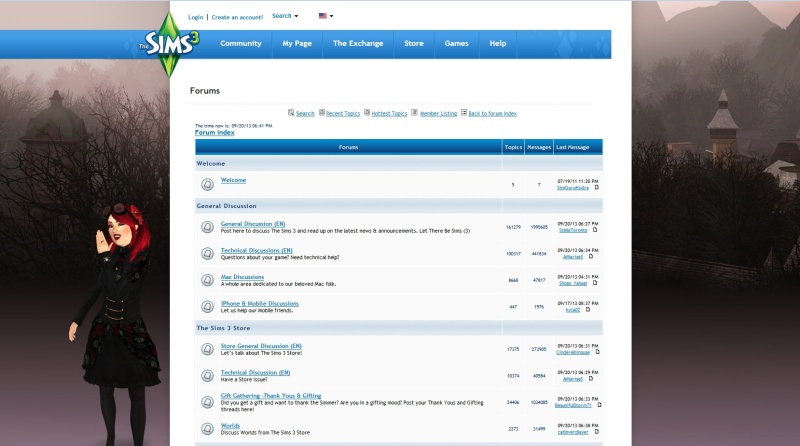Open General Discussion (EN) forum

coord(253,224)
